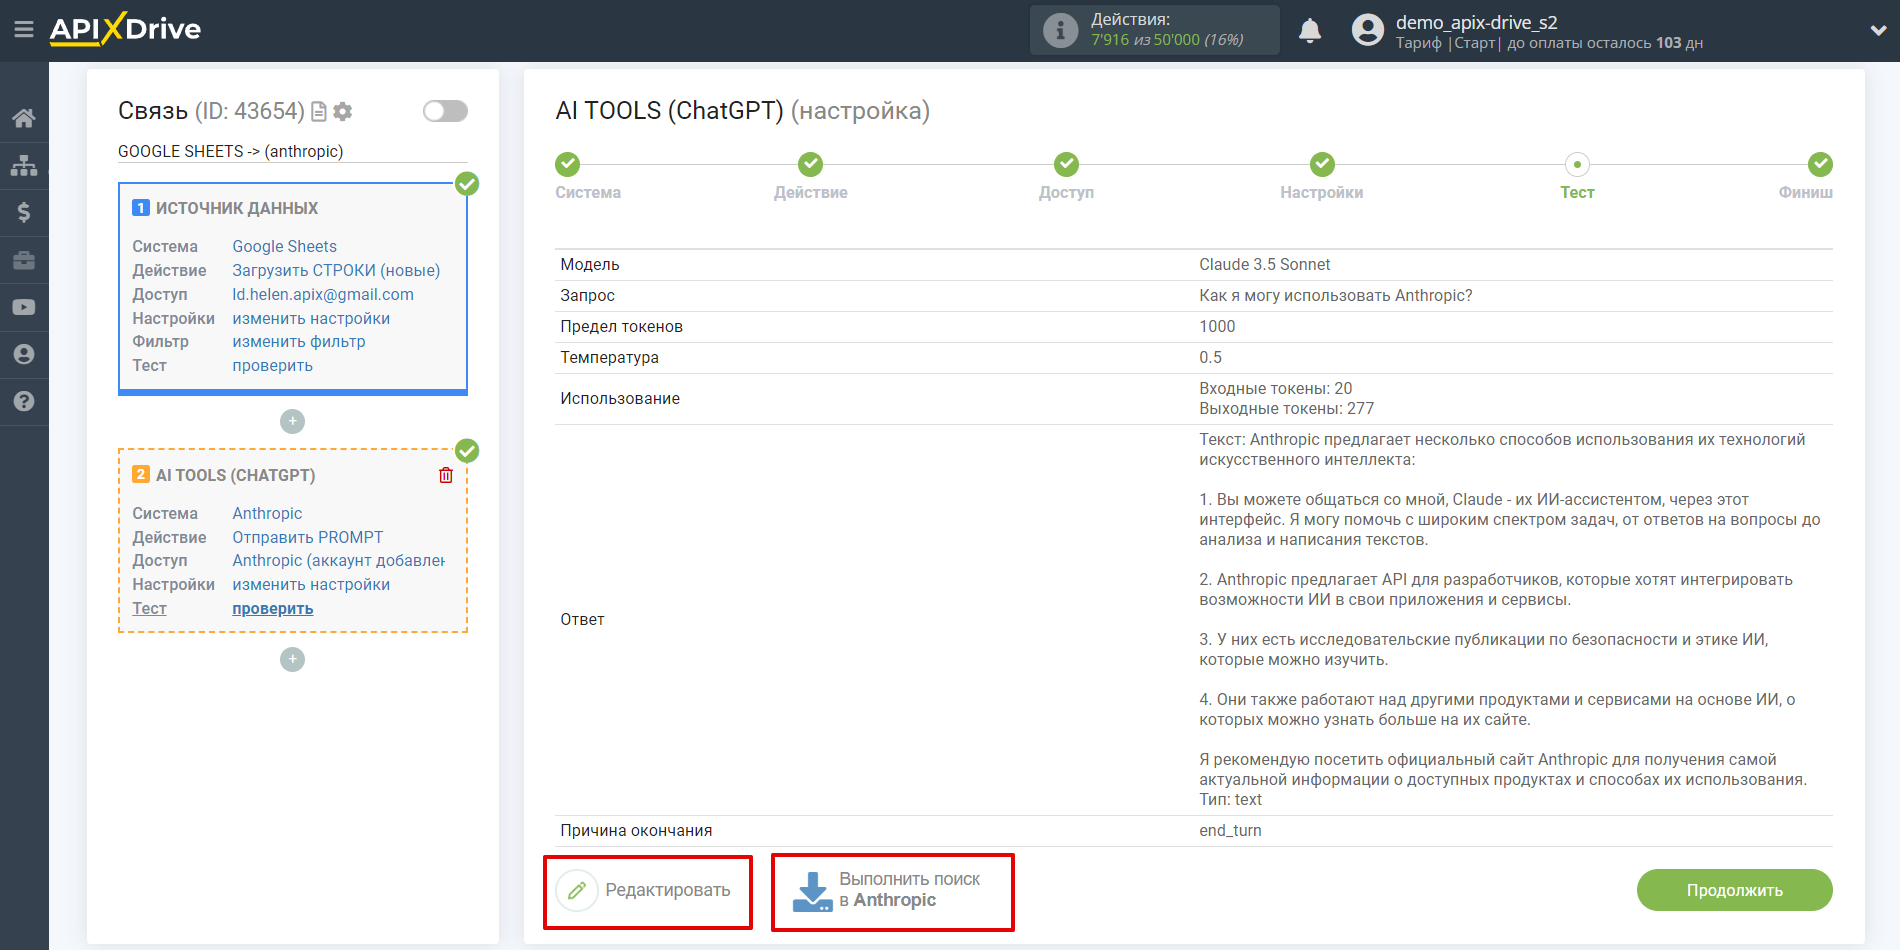The height and width of the screenshot is (950, 1900).
Task: Click Отправить PROMPT action link
Action: click(307, 537)
